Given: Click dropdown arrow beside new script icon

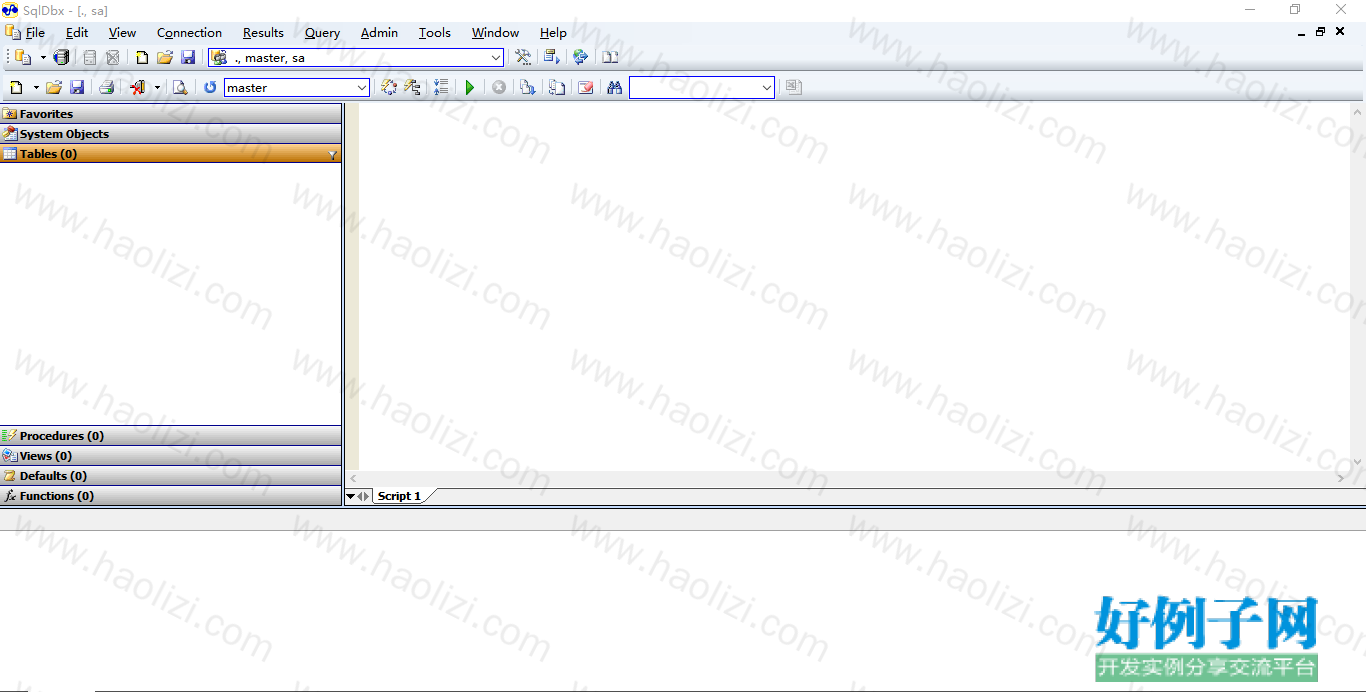Looking at the screenshot, I should click(x=36, y=88).
